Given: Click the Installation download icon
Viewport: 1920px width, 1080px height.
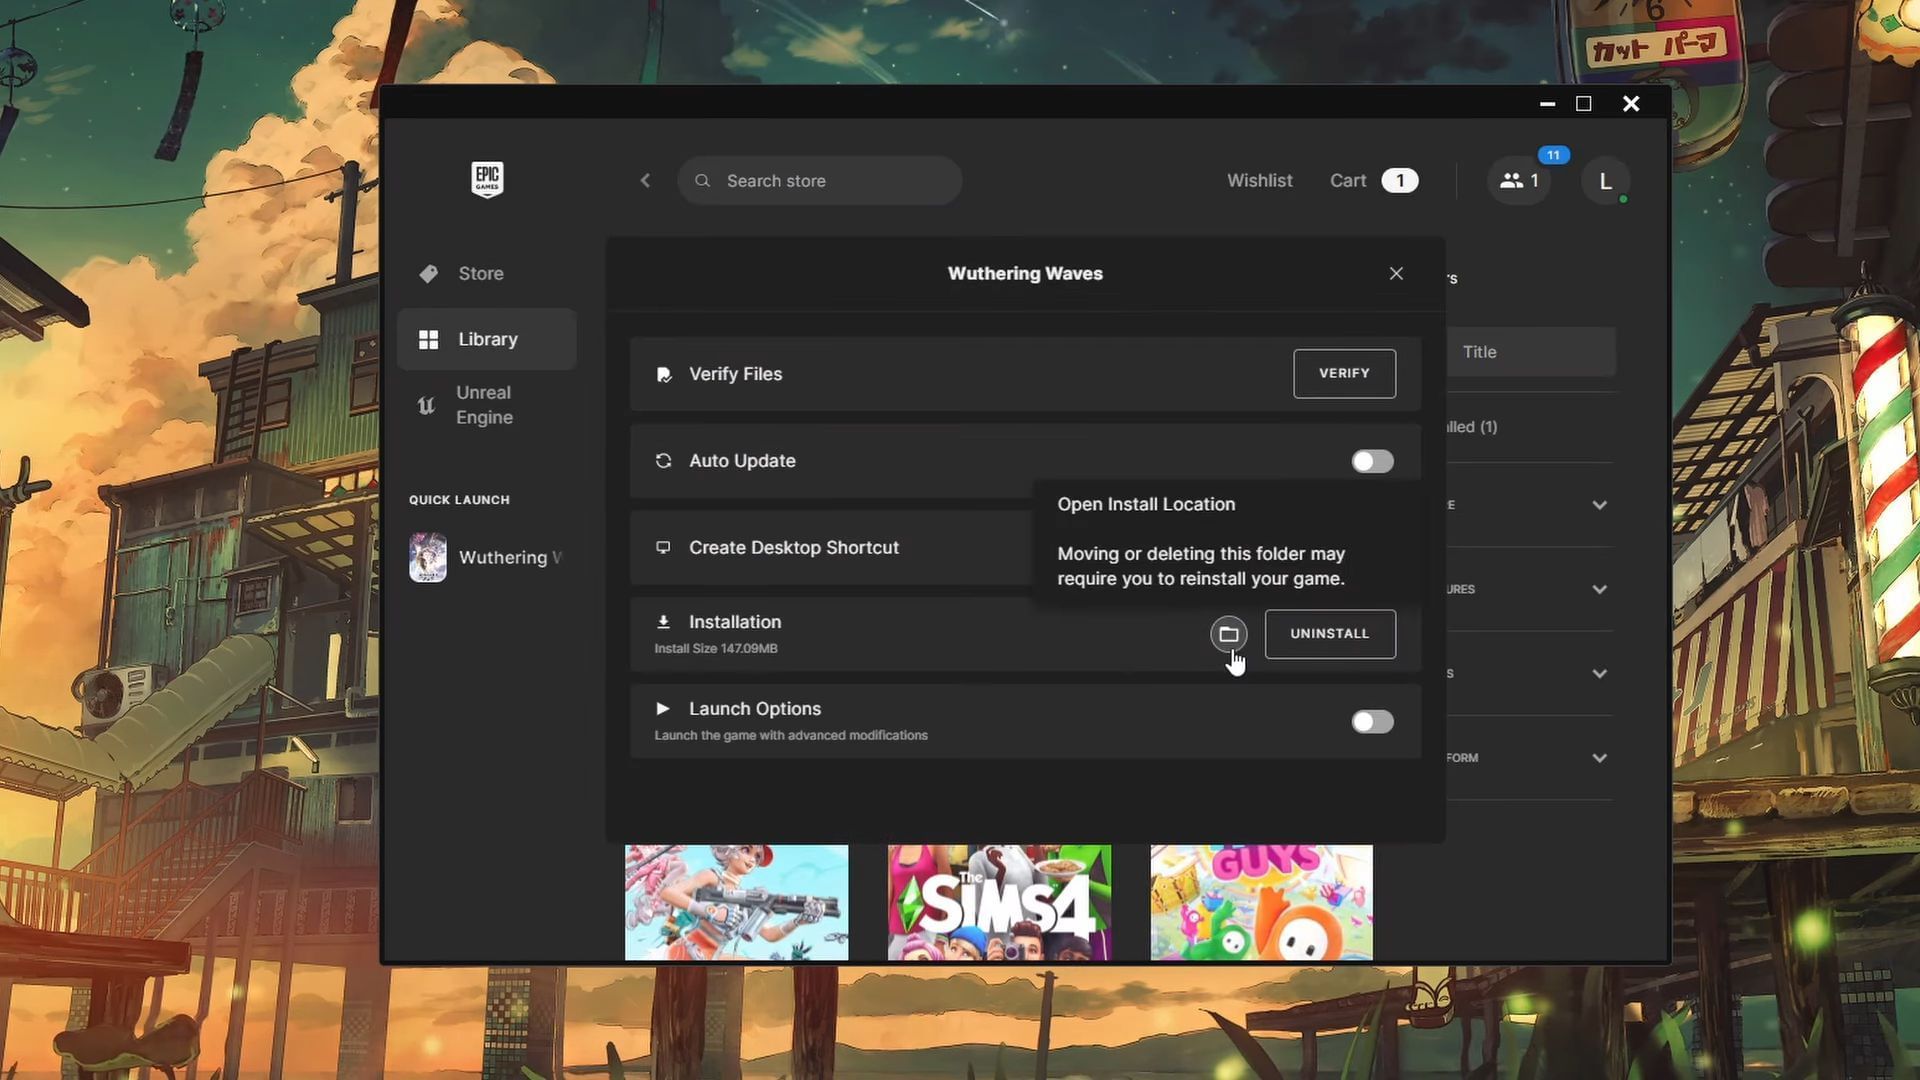Looking at the screenshot, I should tap(663, 622).
